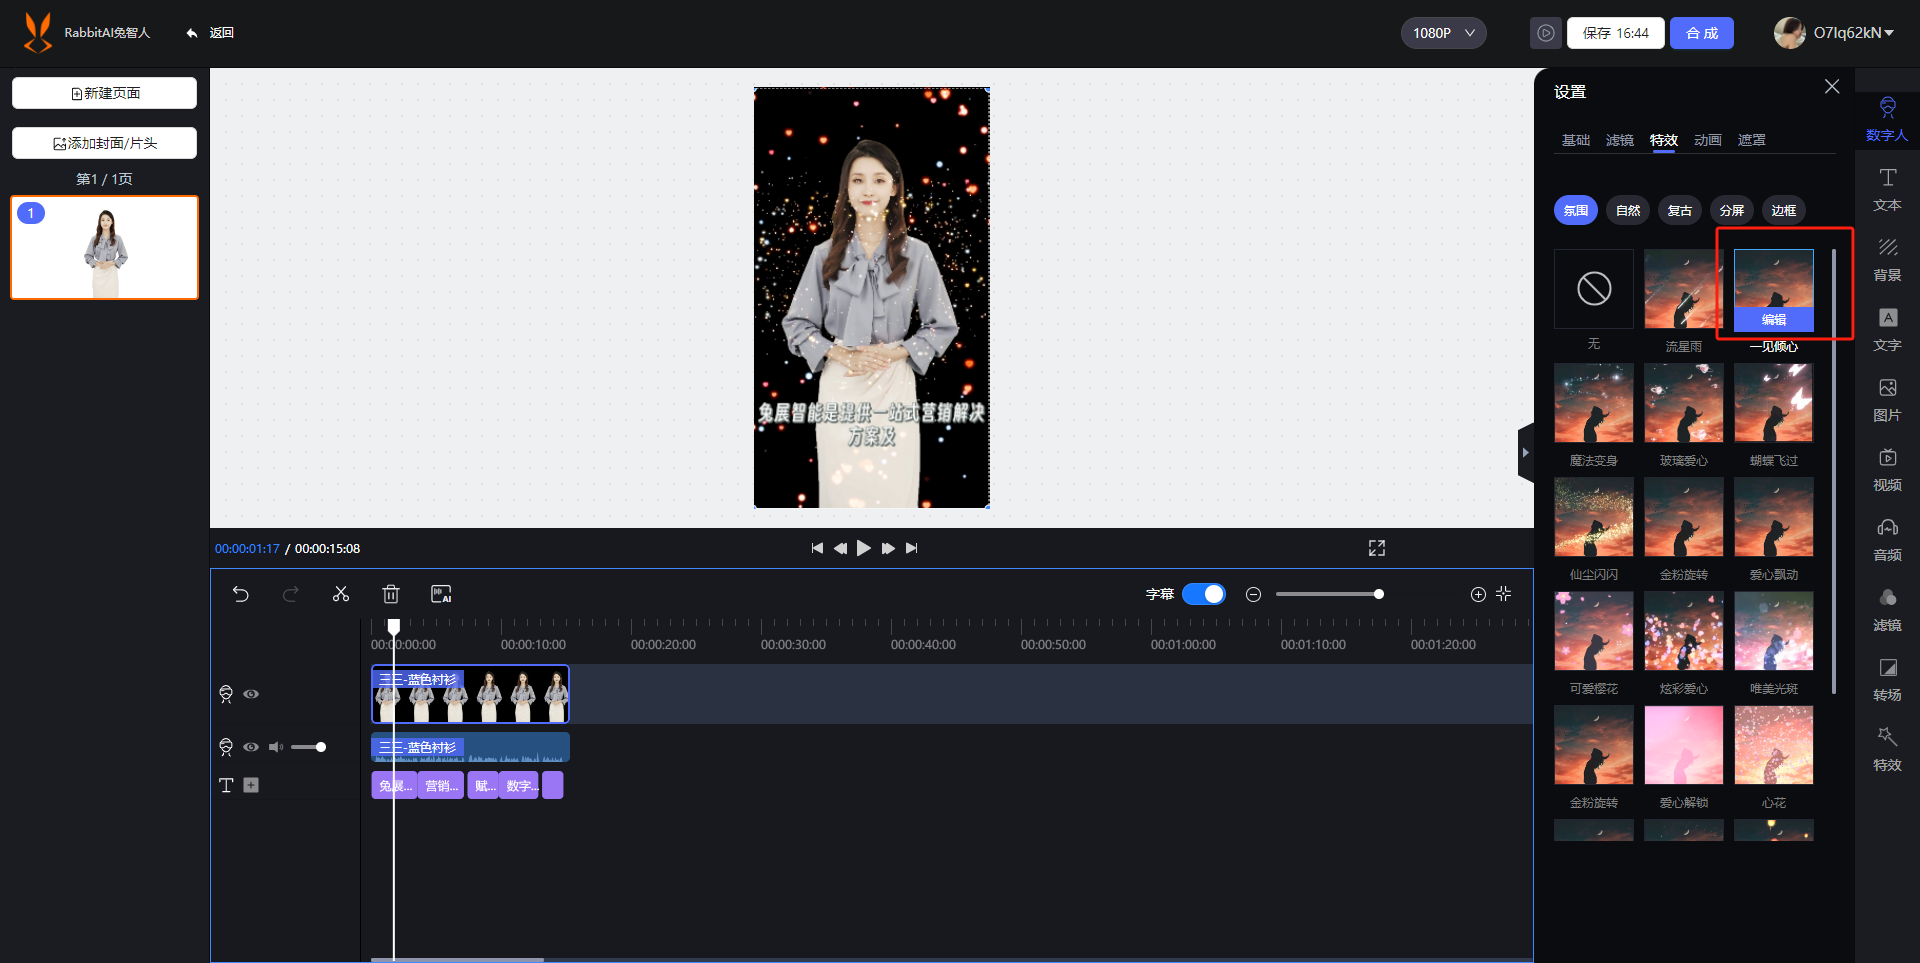
Task: Click the AI subtitle icon in timeline toolbar
Action: tap(441, 594)
